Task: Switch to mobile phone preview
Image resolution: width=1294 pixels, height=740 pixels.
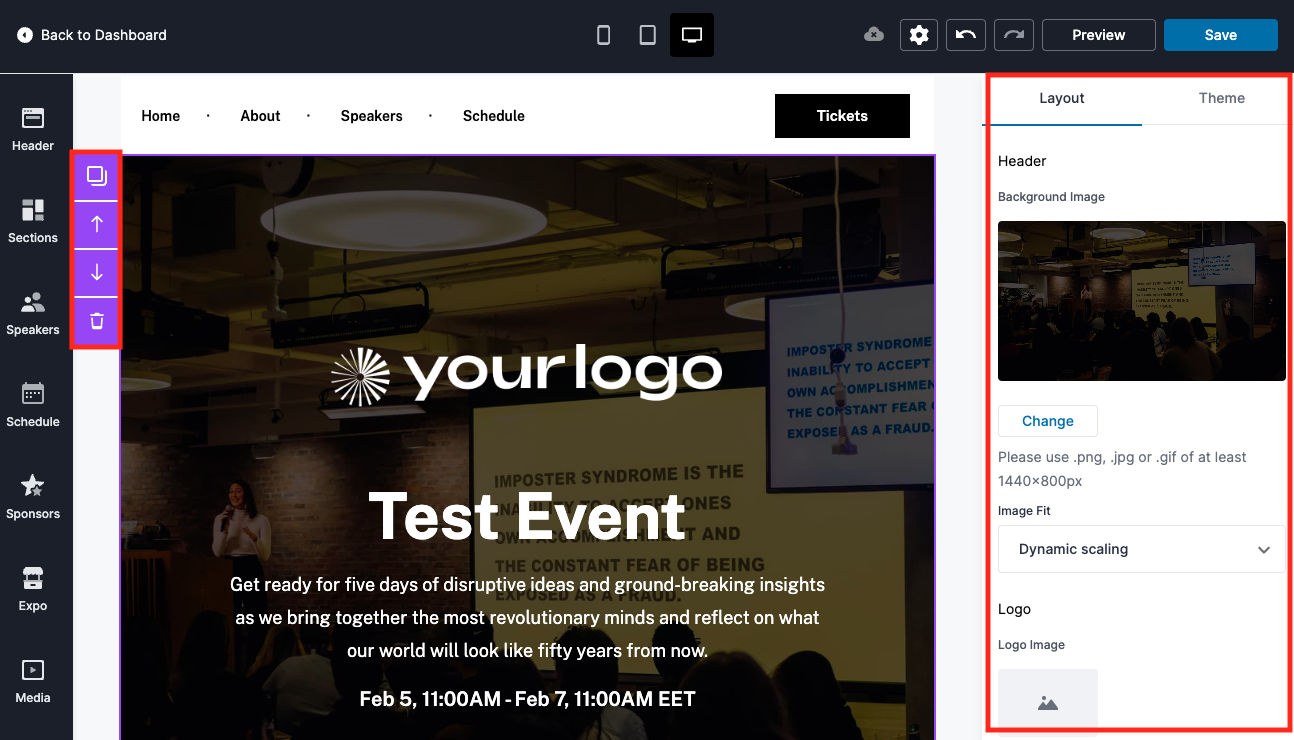Action: point(603,35)
